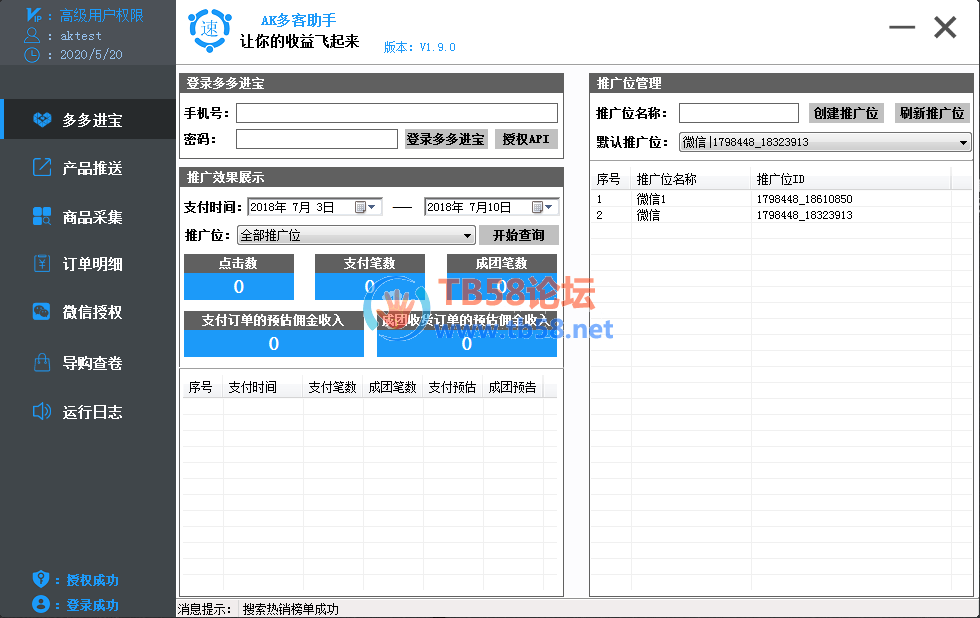Image resolution: width=980 pixels, height=618 pixels.
Task: Open the 多多进宝 menu item
Action: point(88,119)
